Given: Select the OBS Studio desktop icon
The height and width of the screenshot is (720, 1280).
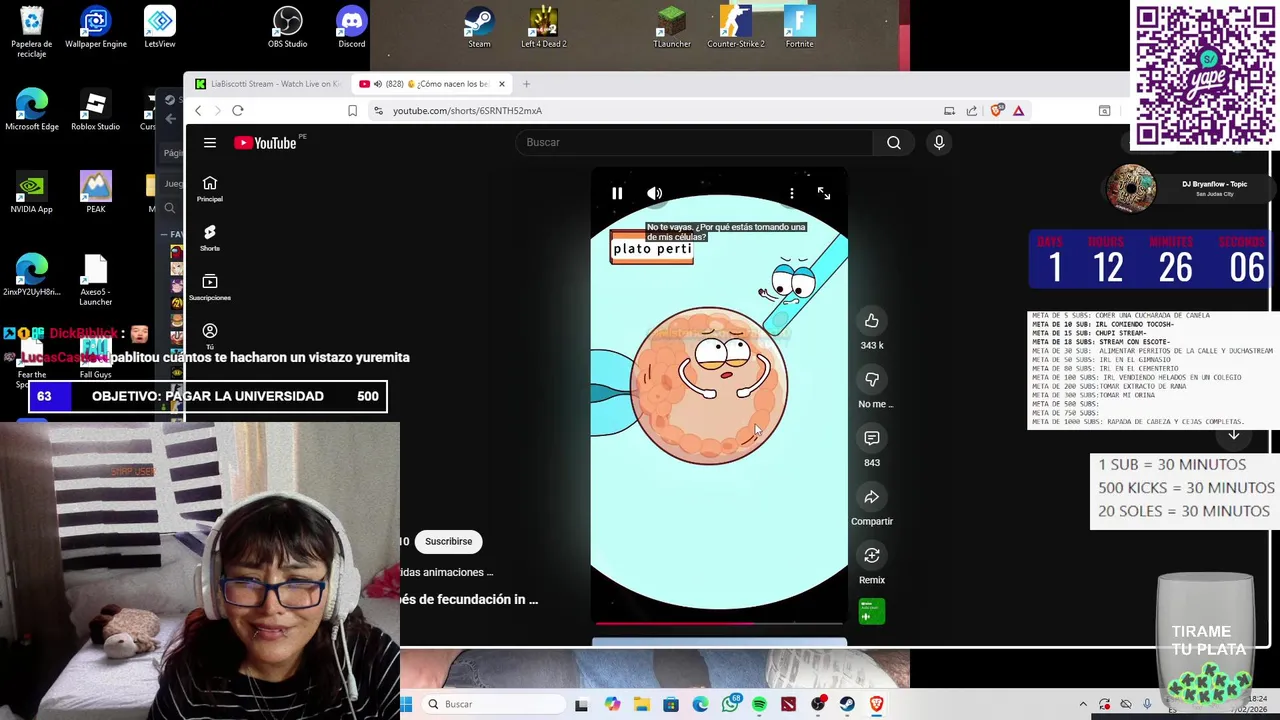Looking at the screenshot, I should click(288, 28).
